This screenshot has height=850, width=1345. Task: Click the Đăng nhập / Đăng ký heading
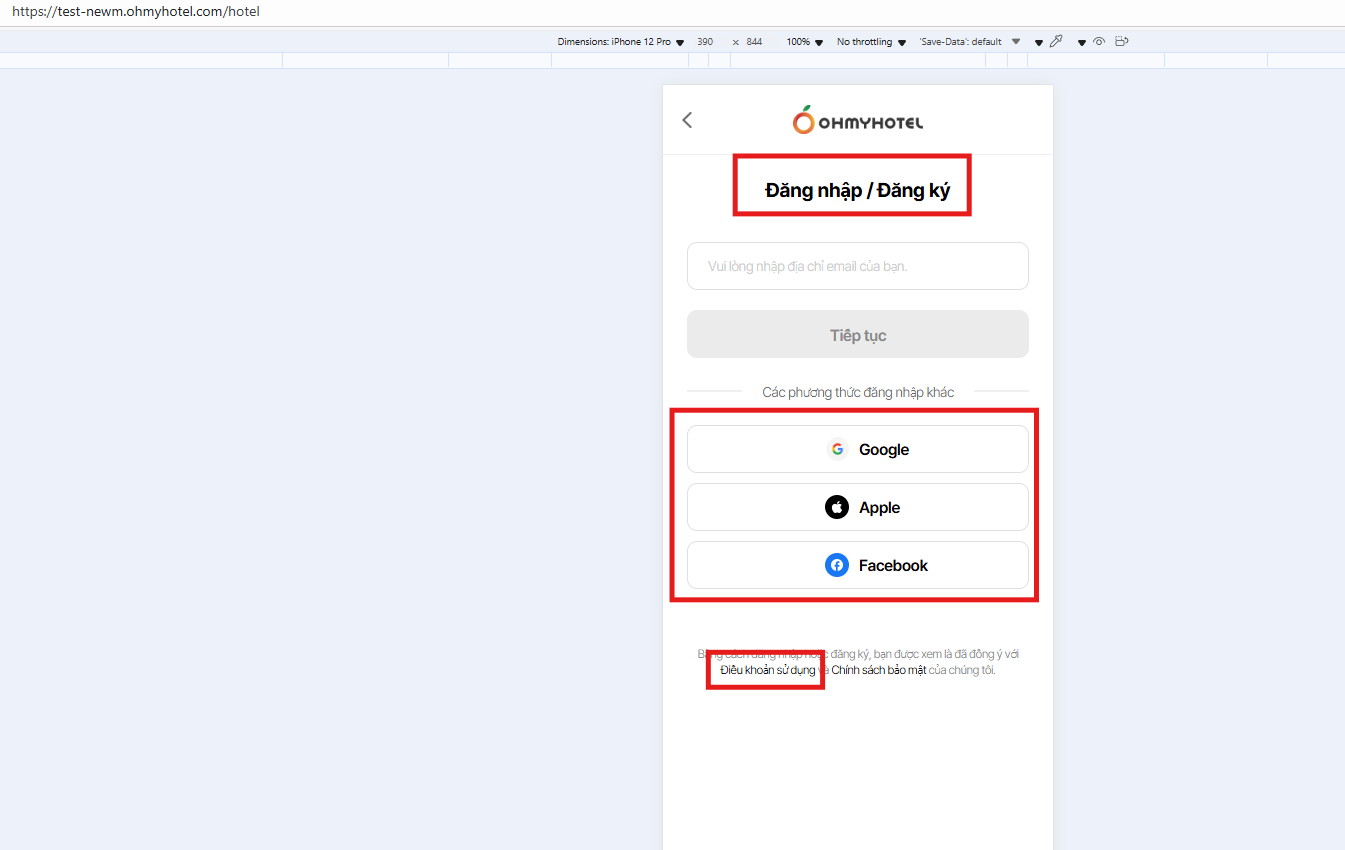858,190
